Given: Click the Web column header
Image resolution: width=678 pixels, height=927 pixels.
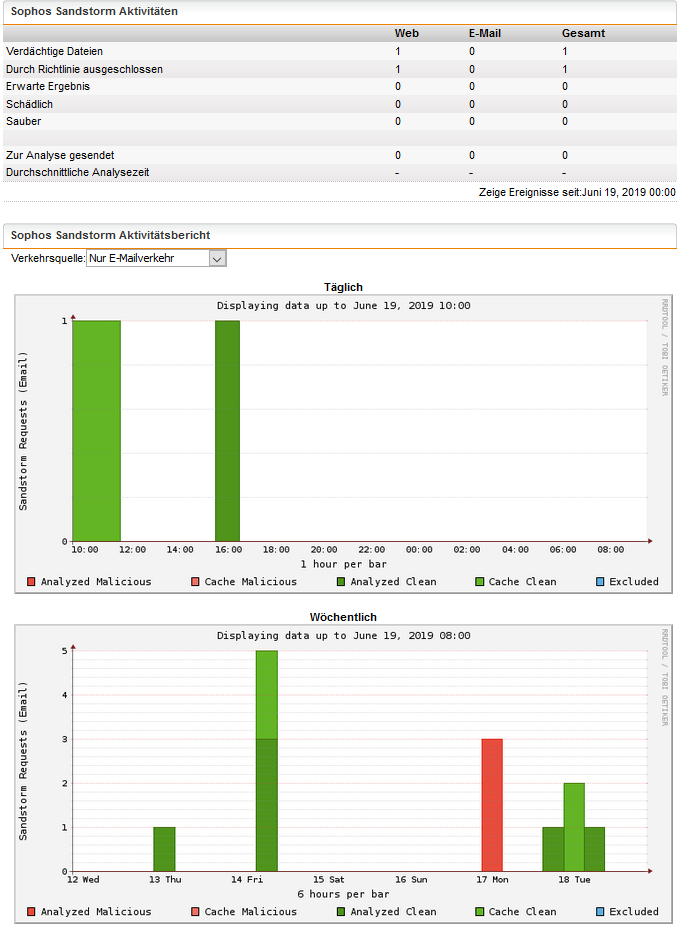Looking at the screenshot, I should (407, 34).
